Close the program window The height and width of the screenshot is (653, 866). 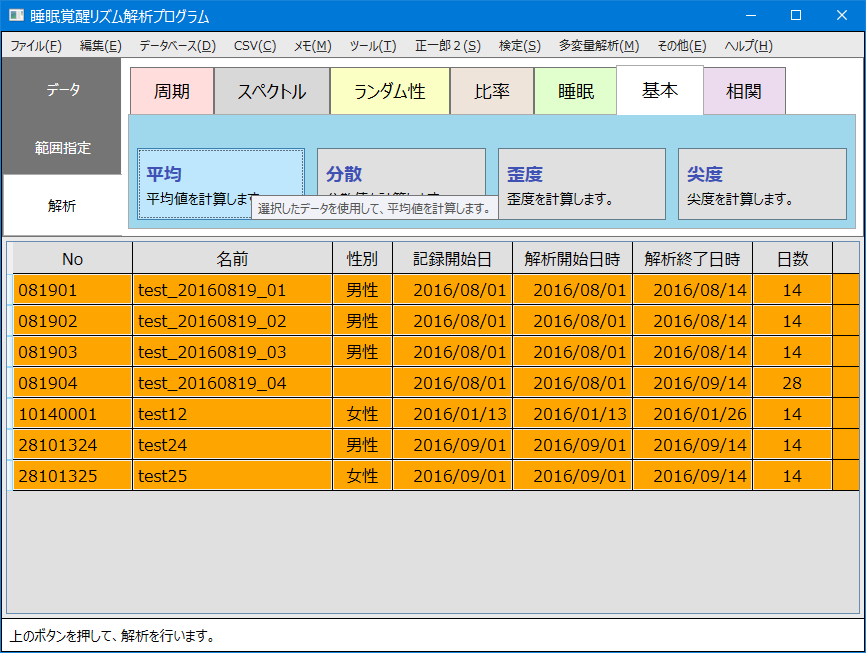pyautogui.click(x=842, y=15)
